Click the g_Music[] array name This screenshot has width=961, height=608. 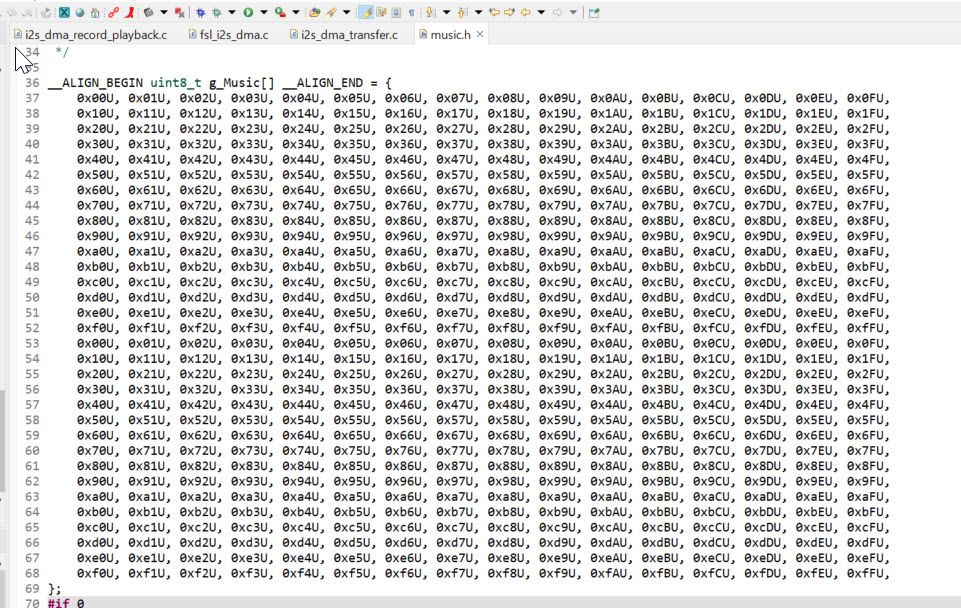tap(241, 83)
